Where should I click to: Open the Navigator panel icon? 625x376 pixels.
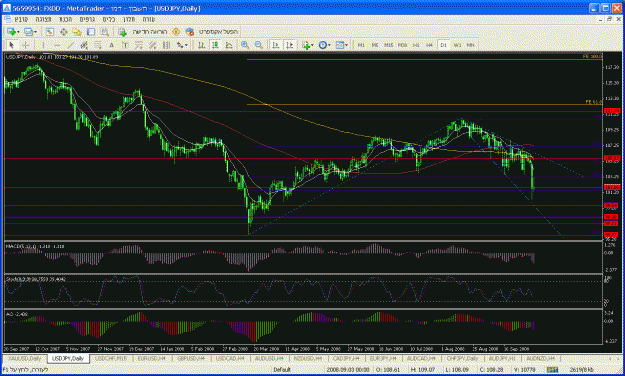click(77, 32)
